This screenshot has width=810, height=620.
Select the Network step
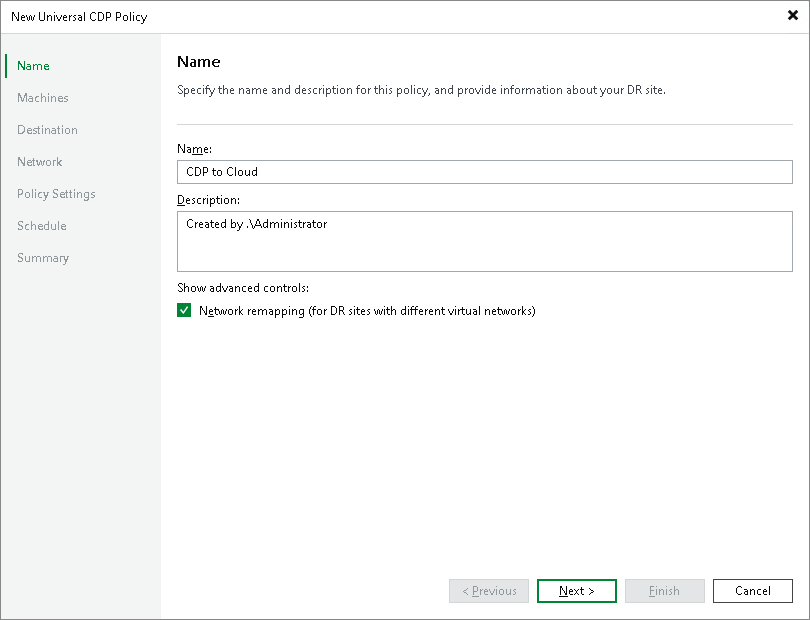39,161
